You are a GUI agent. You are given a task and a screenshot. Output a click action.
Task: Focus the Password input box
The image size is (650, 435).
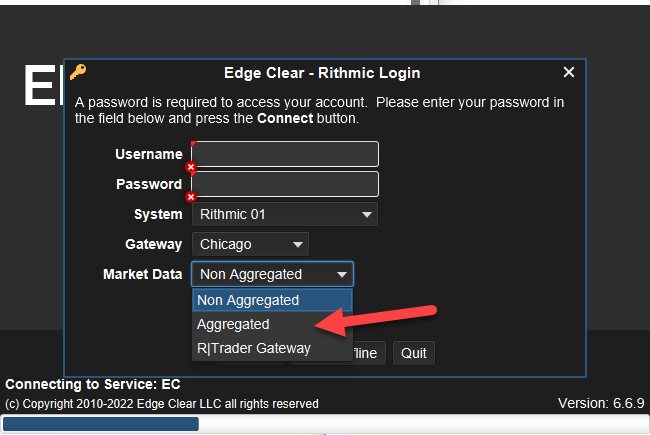(285, 184)
